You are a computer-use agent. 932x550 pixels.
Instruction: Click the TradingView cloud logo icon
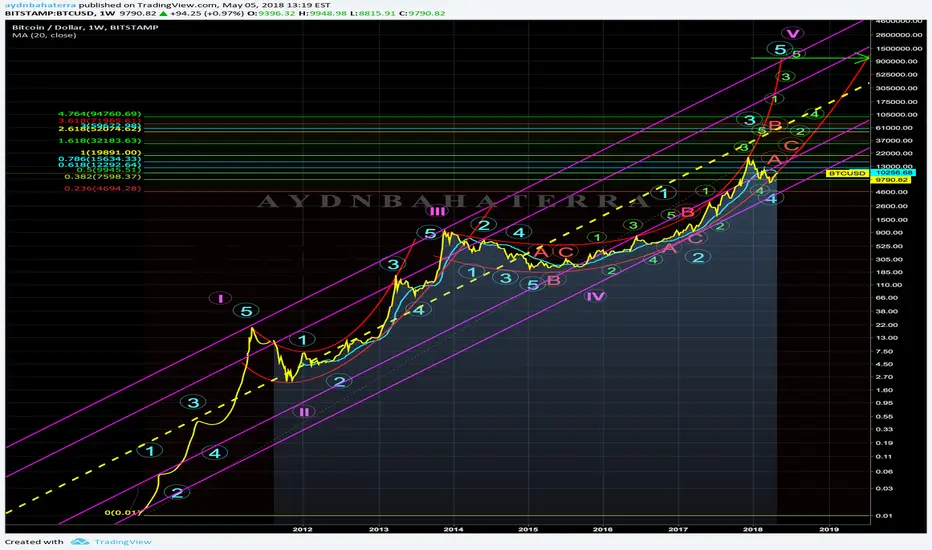(80, 542)
